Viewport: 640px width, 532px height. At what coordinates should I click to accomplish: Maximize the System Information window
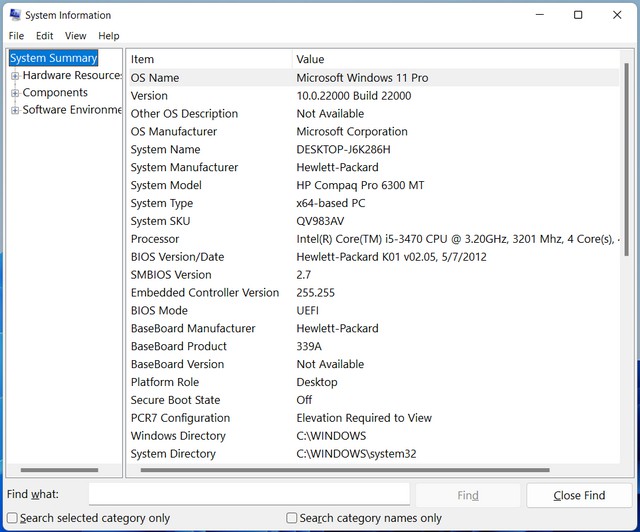(x=578, y=15)
